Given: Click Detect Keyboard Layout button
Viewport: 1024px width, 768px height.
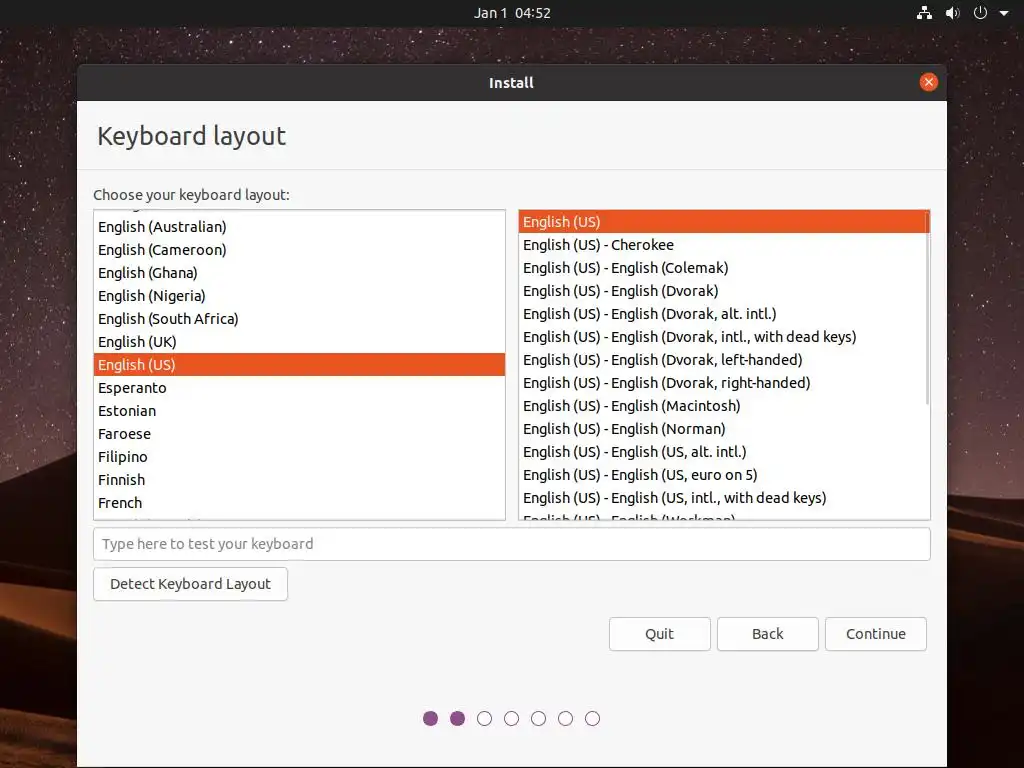Looking at the screenshot, I should 190,584.
